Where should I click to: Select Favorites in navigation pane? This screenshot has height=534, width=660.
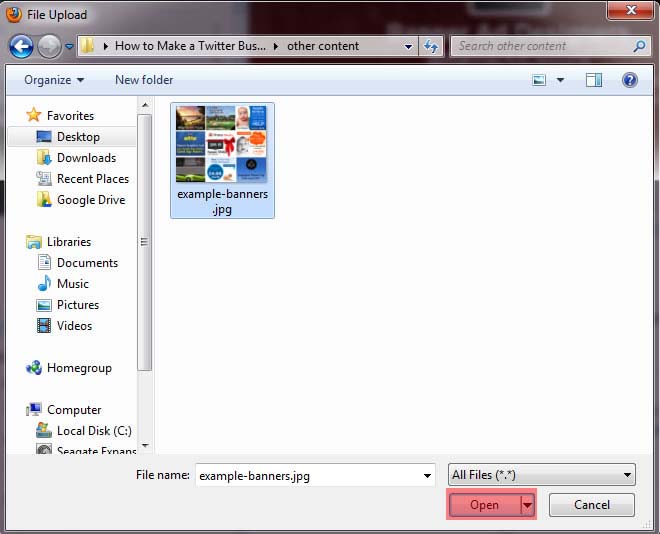pyautogui.click(x=70, y=115)
